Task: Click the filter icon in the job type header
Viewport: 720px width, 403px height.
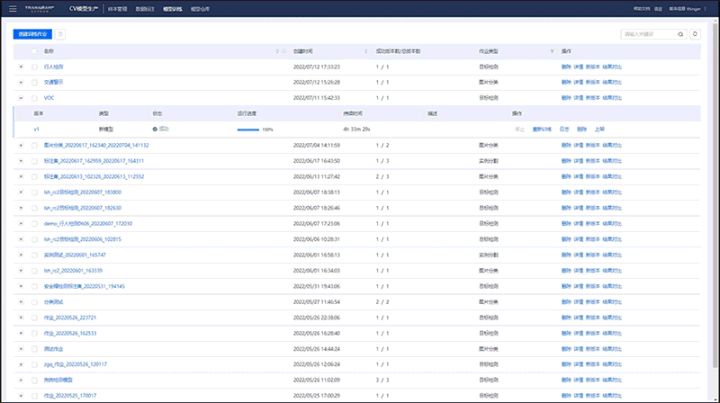Action: point(552,51)
